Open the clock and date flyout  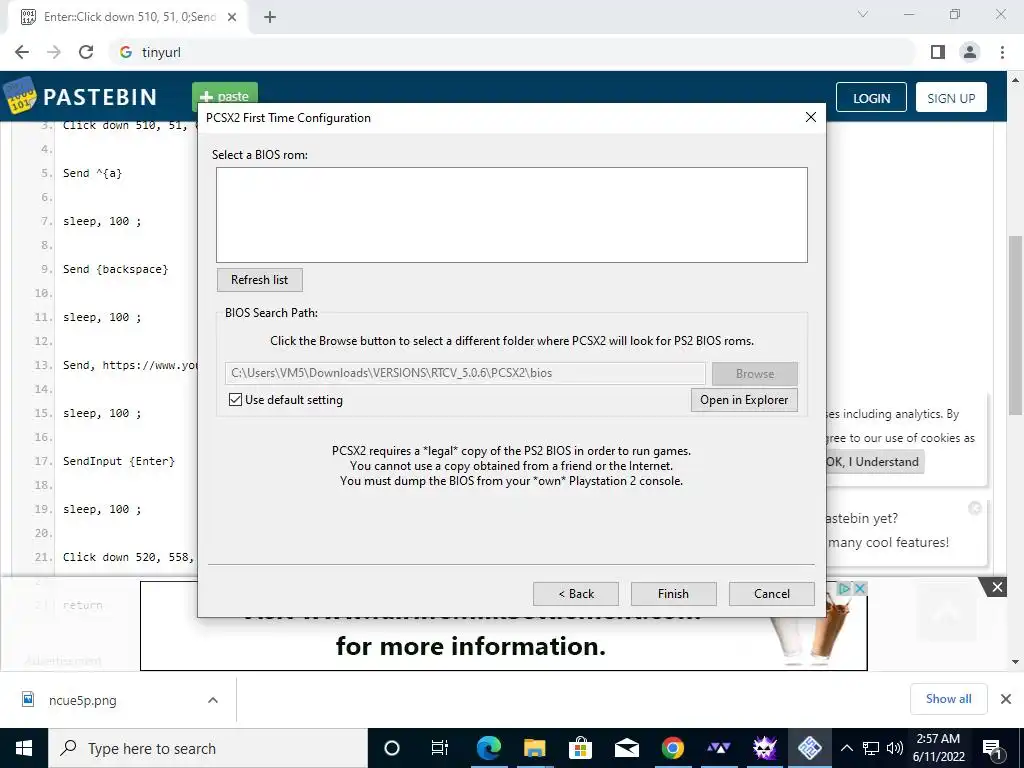point(938,748)
